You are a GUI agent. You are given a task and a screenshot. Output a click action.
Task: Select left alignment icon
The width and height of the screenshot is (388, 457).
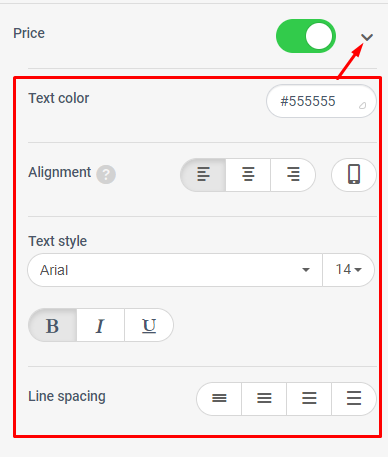pos(203,175)
